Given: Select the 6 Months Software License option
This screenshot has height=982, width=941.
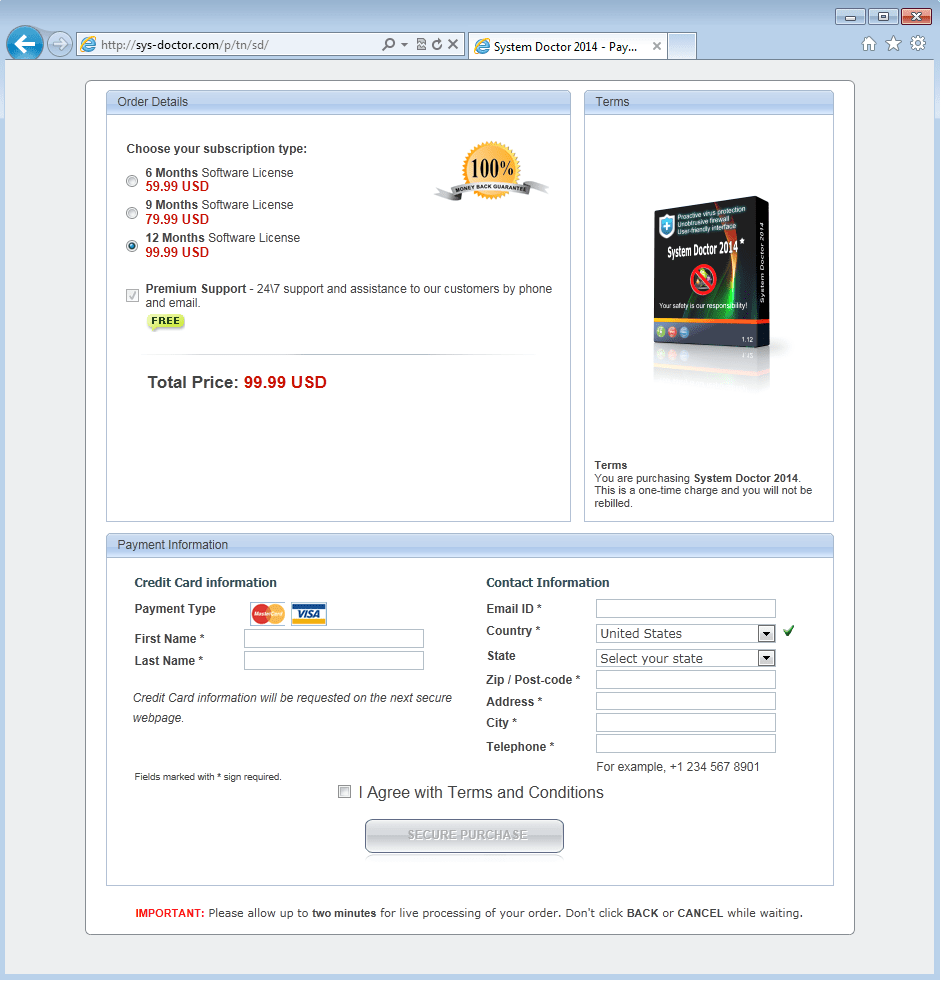Looking at the screenshot, I should pyautogui.click(x=131, y=181).
